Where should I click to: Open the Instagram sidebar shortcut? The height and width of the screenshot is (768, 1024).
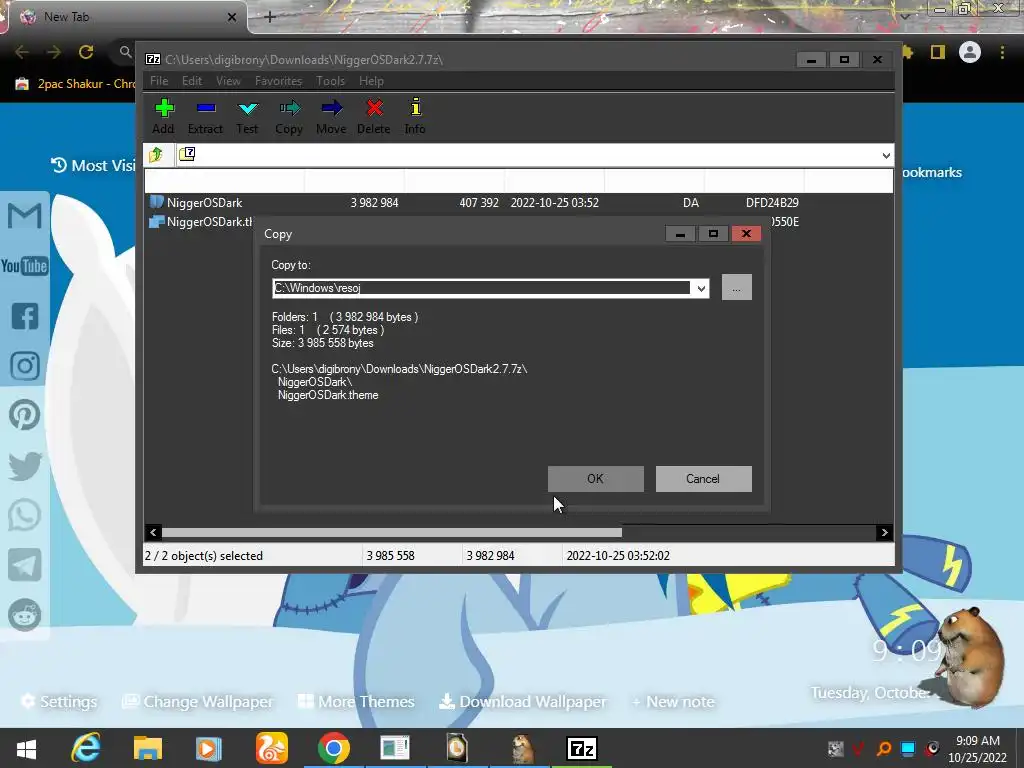[x=25, y=366]
